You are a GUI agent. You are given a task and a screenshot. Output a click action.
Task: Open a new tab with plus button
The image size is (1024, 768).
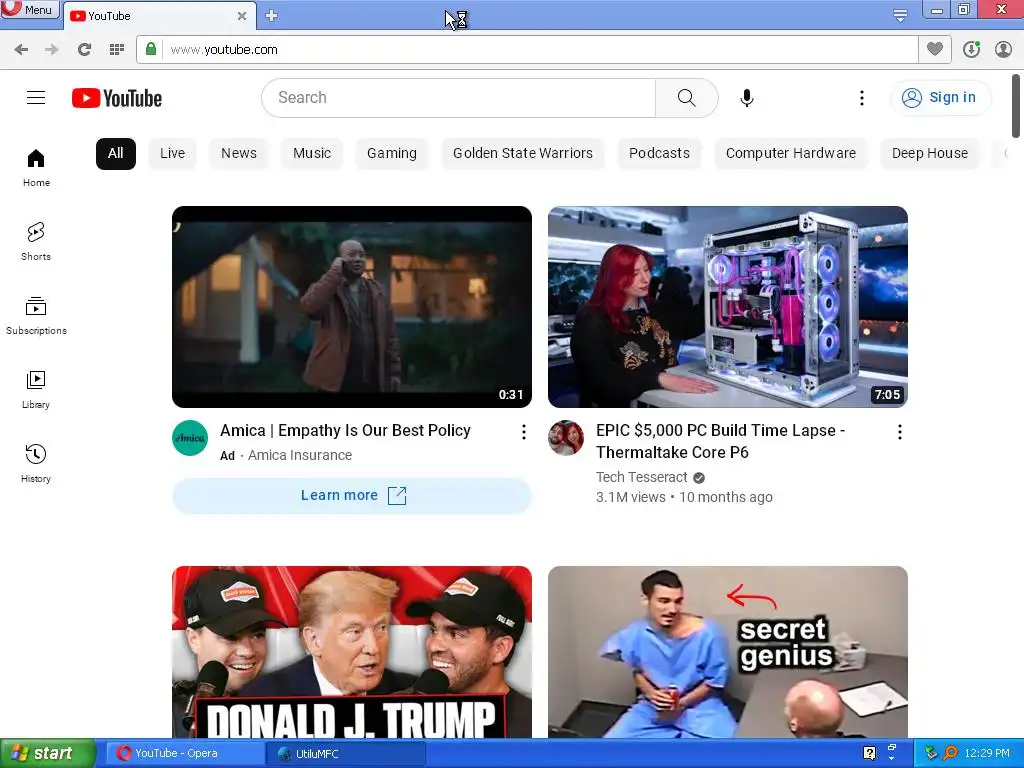[272, 16]
